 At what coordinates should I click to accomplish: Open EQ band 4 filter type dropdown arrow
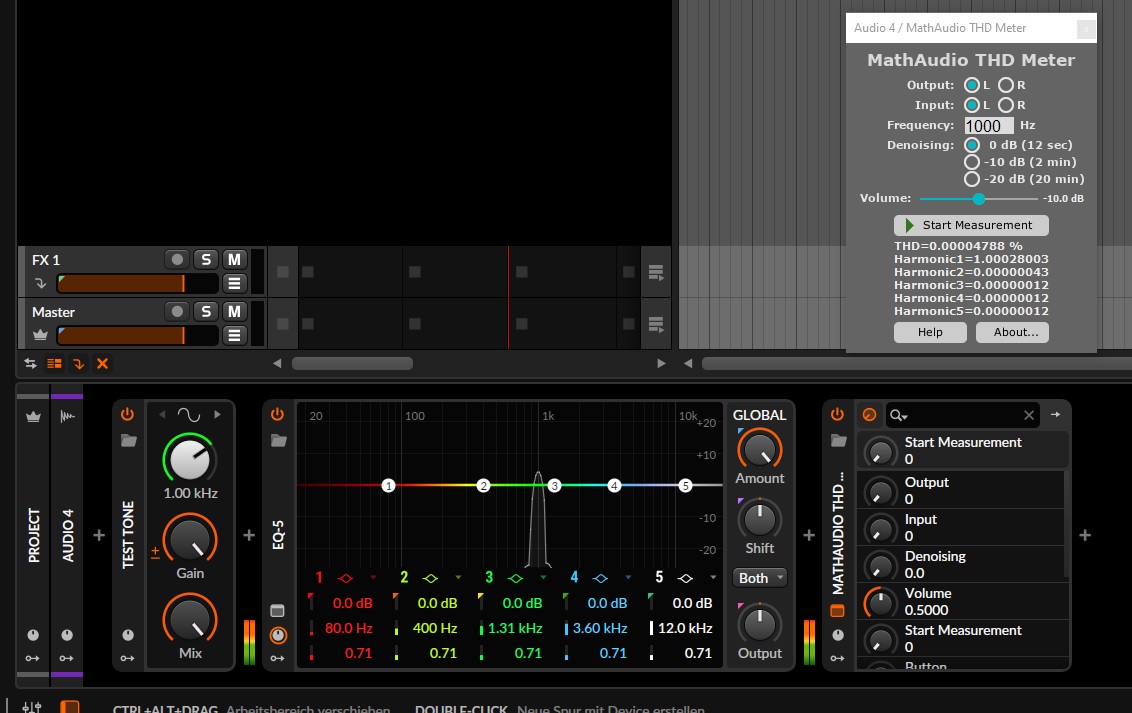click(x=628, y=577)
